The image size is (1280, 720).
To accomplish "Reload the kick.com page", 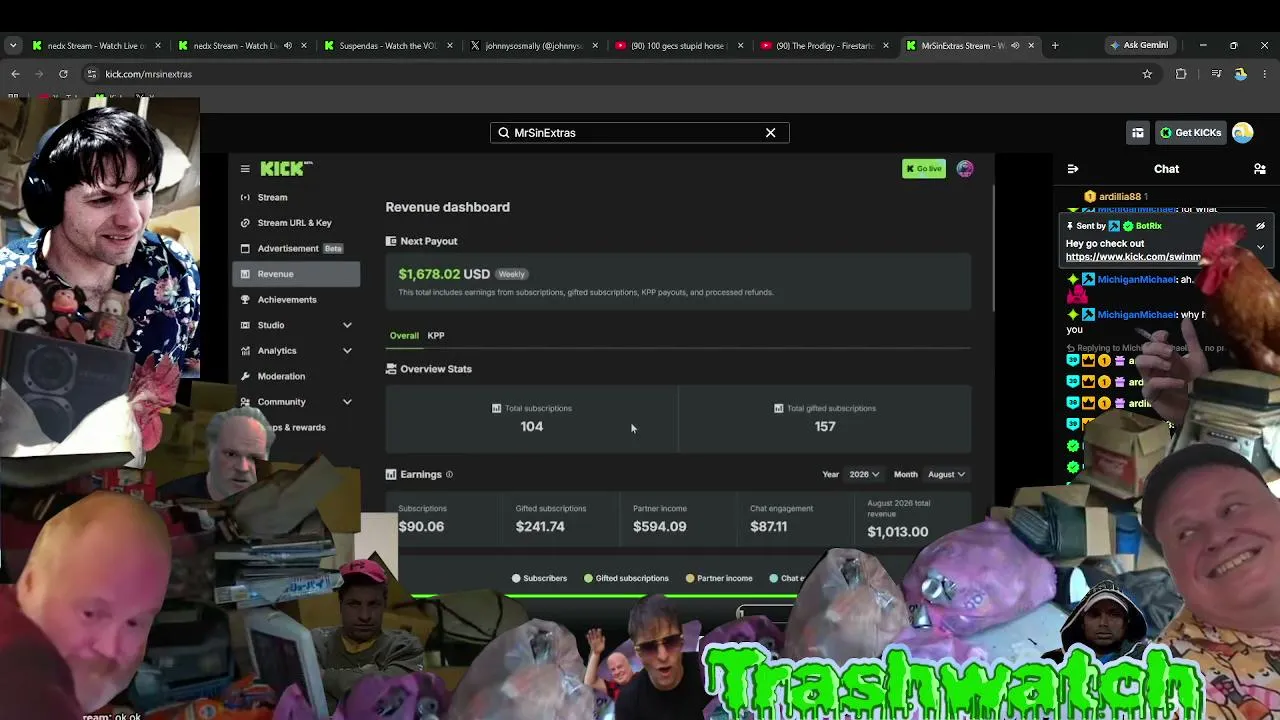I will 63,74.
